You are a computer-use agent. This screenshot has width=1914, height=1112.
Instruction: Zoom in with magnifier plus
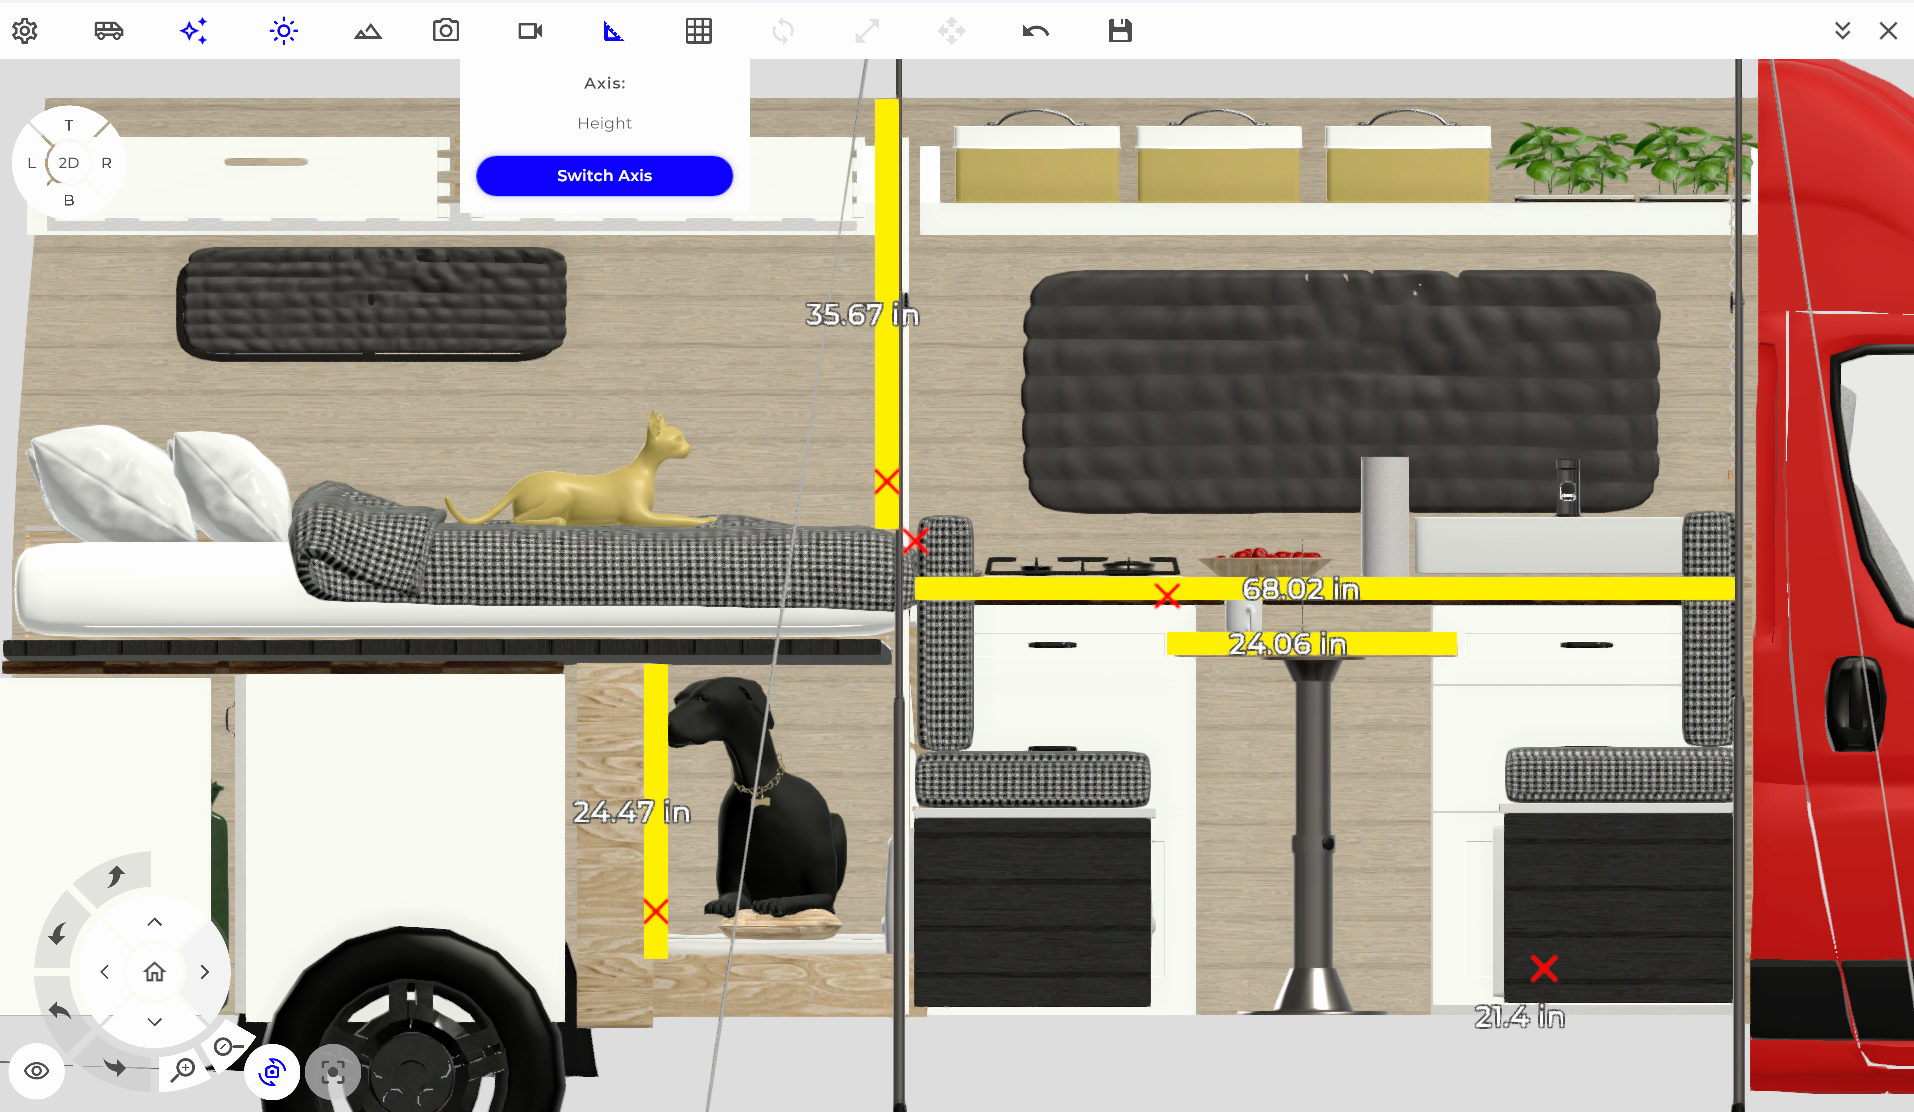coord(183,1070)
